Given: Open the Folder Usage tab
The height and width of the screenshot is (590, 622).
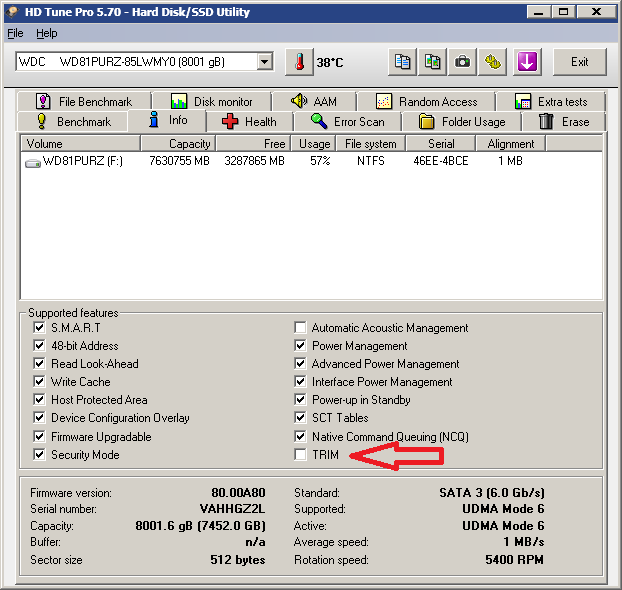Looking at the screenshot, I should [x=462, y=121].
